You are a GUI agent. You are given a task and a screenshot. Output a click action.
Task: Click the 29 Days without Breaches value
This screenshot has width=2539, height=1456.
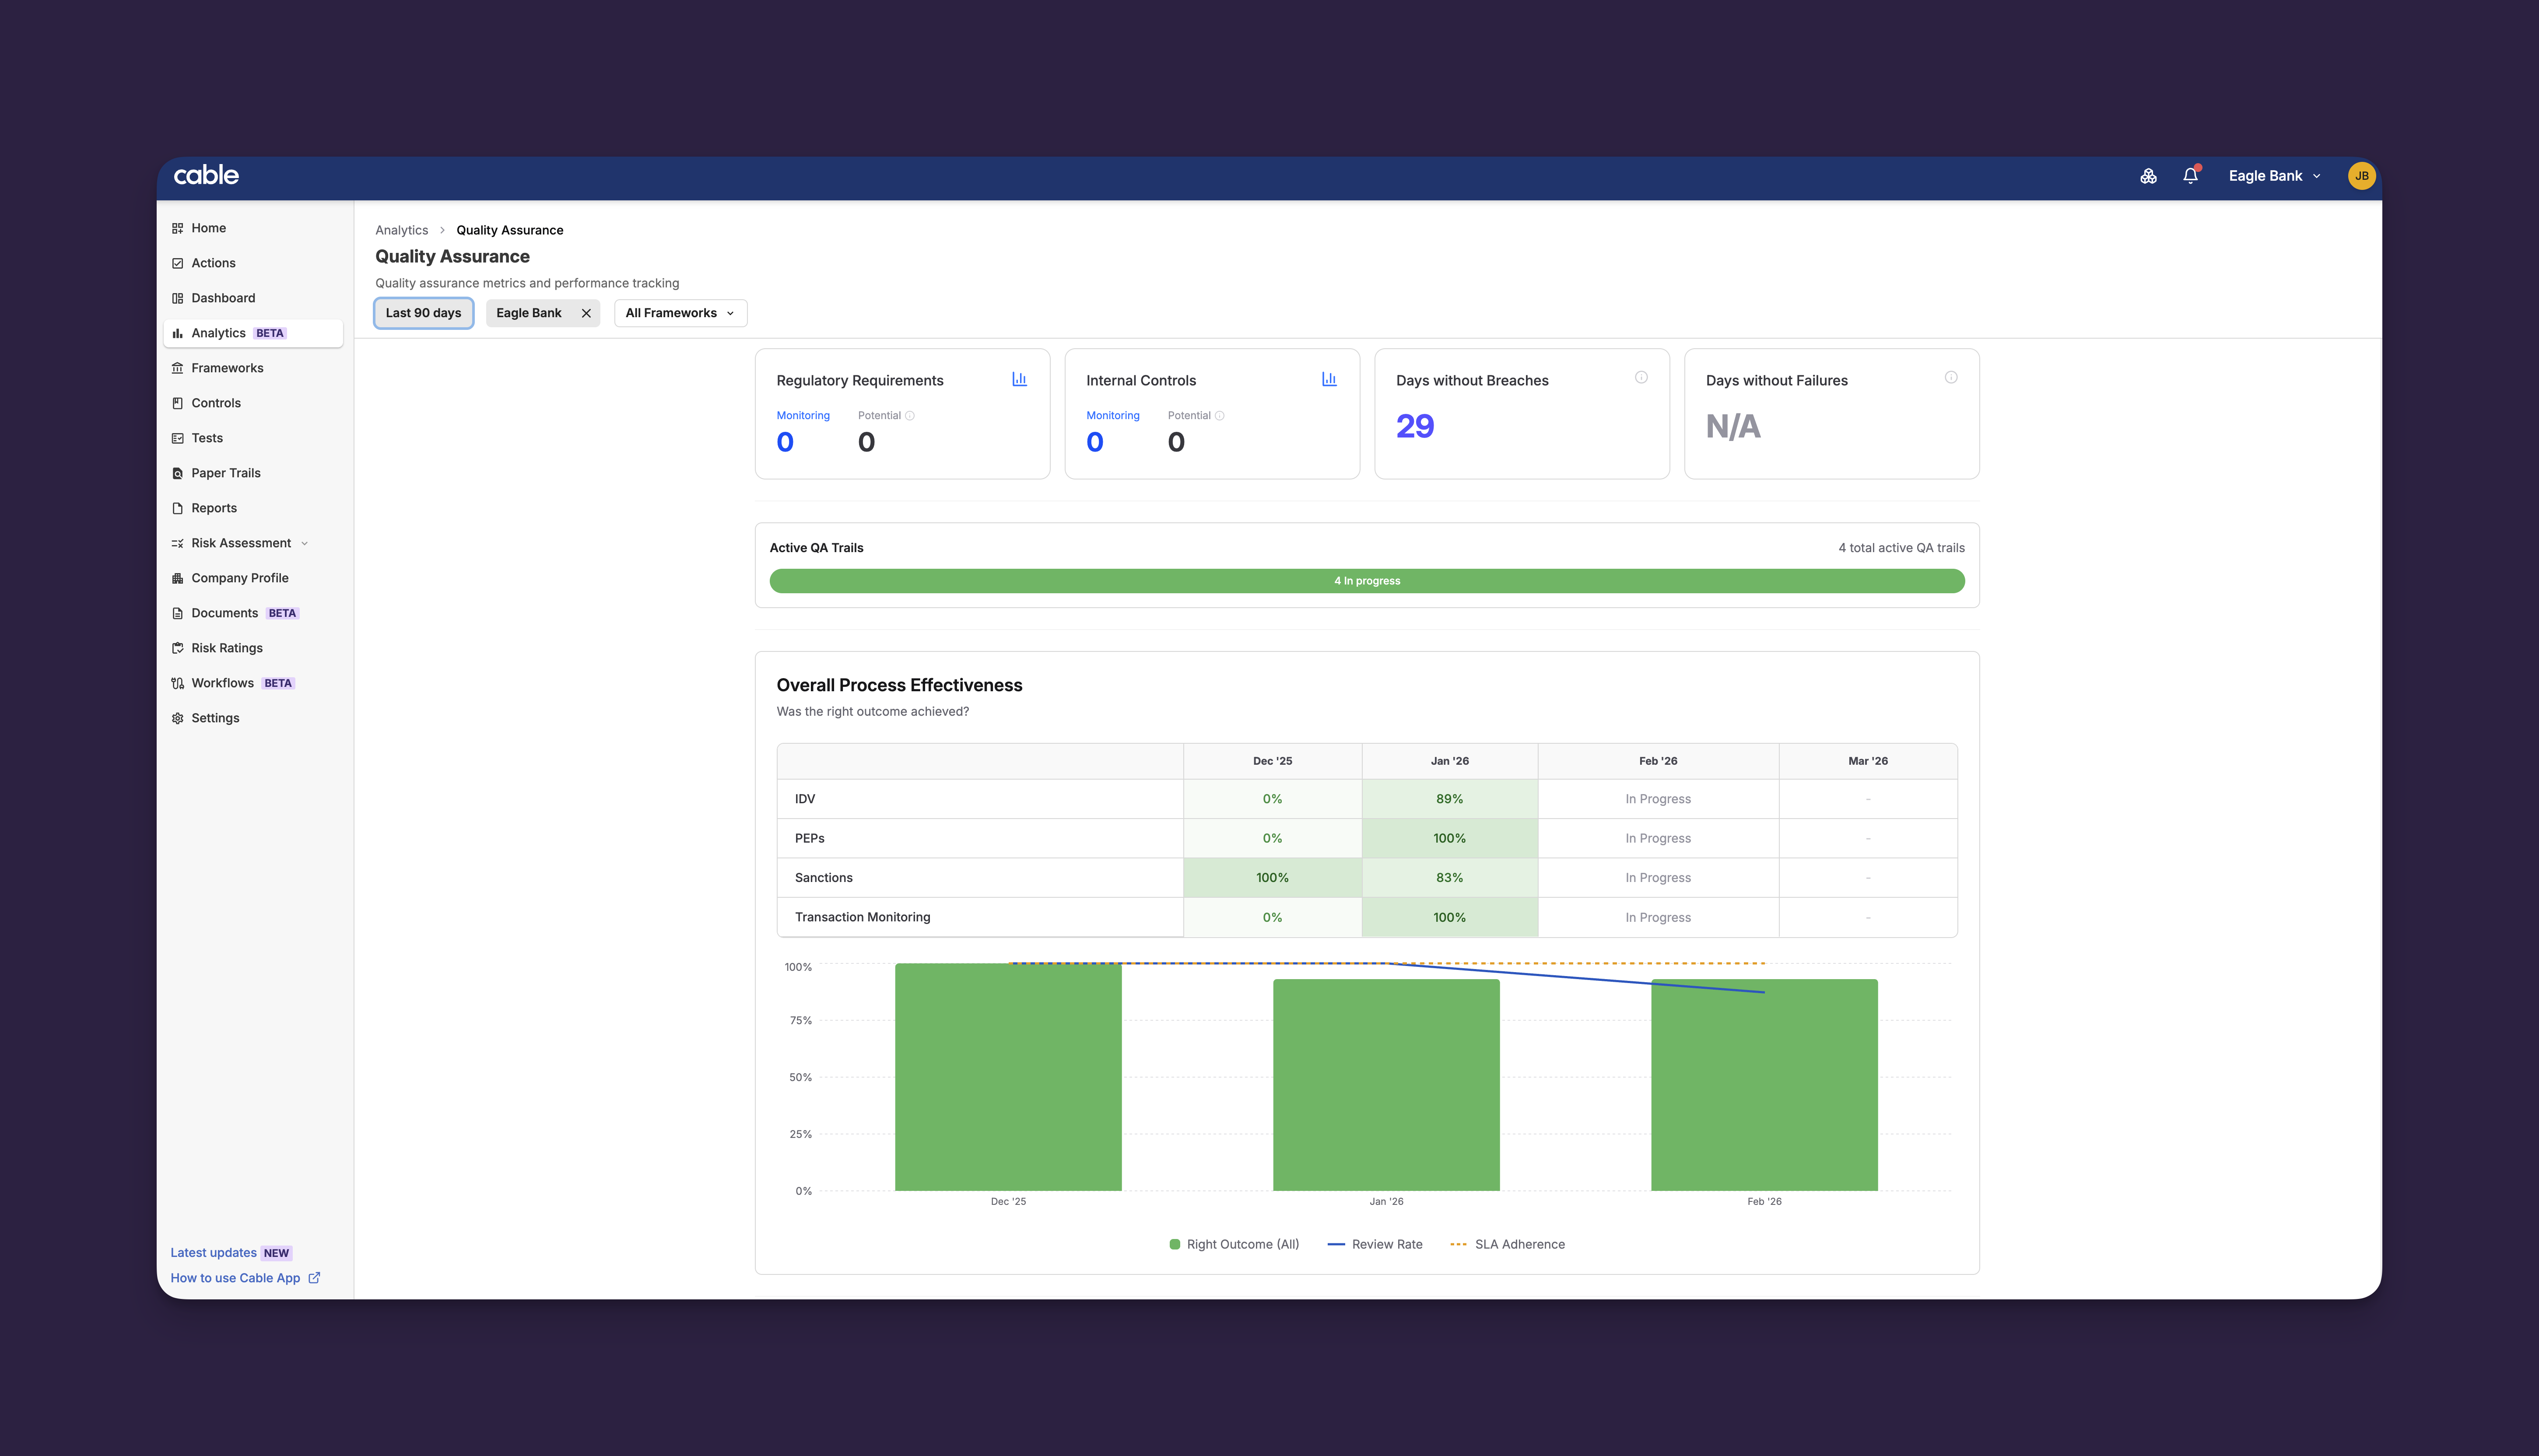[x=1415, y=427]
